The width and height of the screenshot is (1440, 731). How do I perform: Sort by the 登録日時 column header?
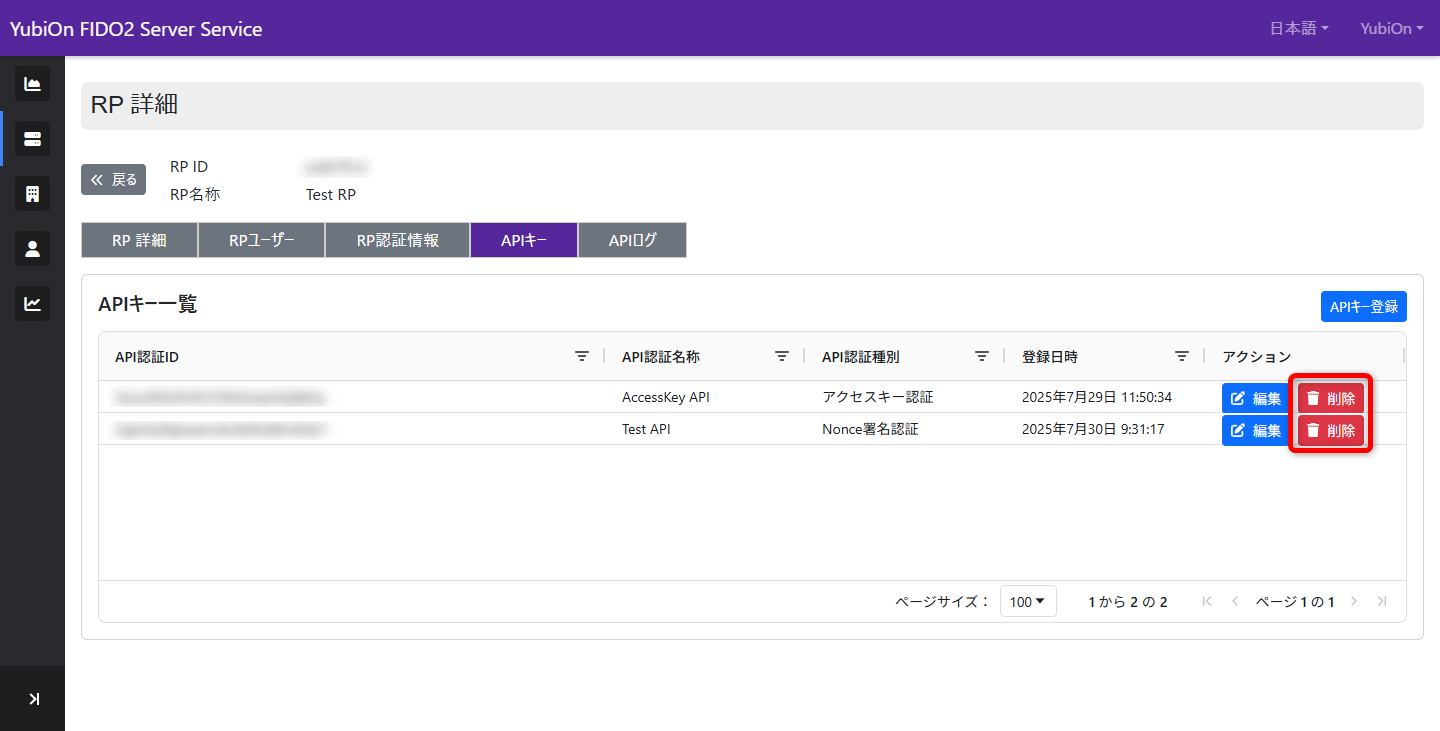coord(1050,357)
